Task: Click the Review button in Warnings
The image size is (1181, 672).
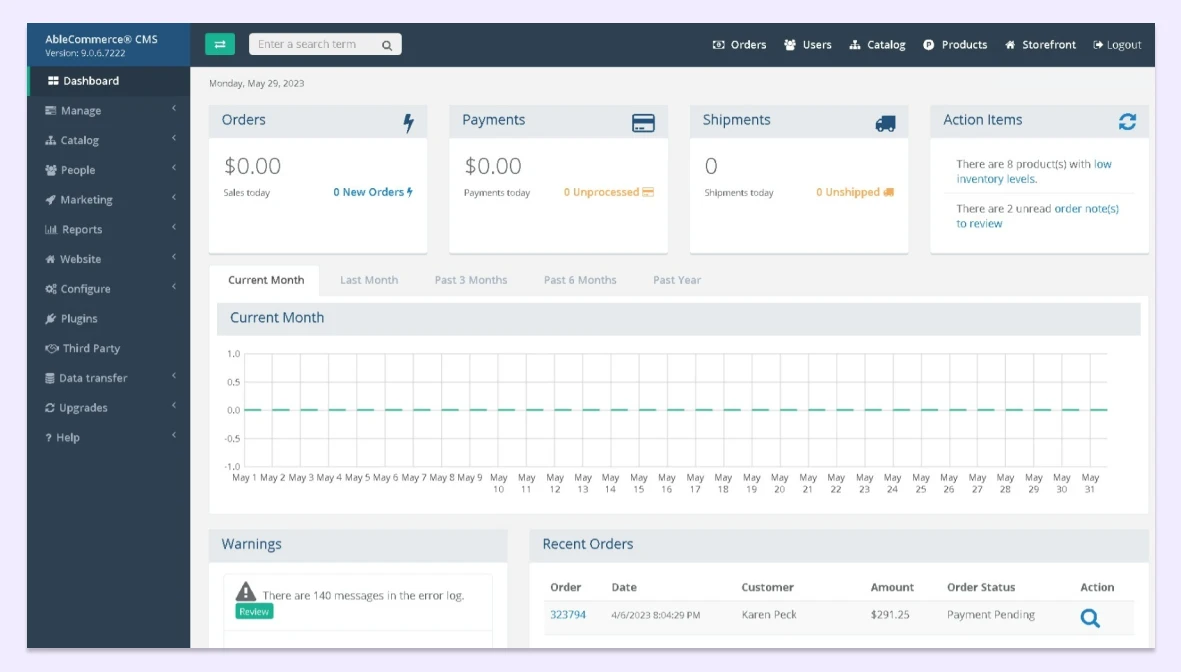Action: (253, 610)
